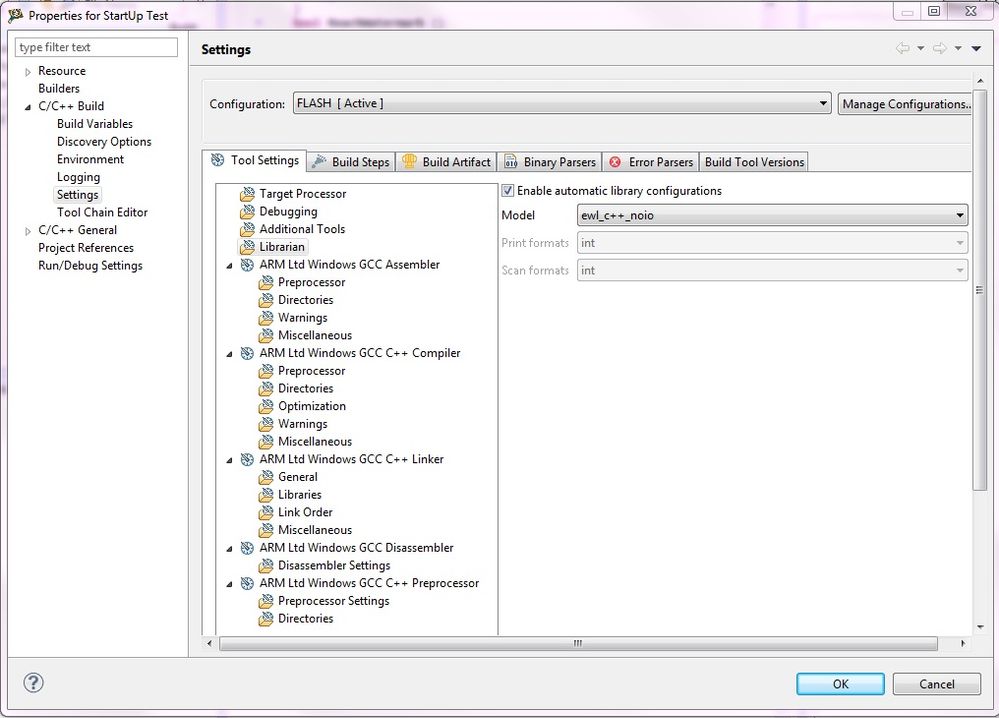
Task: Expand the C/C++ General node
Action: coord(27,231)
